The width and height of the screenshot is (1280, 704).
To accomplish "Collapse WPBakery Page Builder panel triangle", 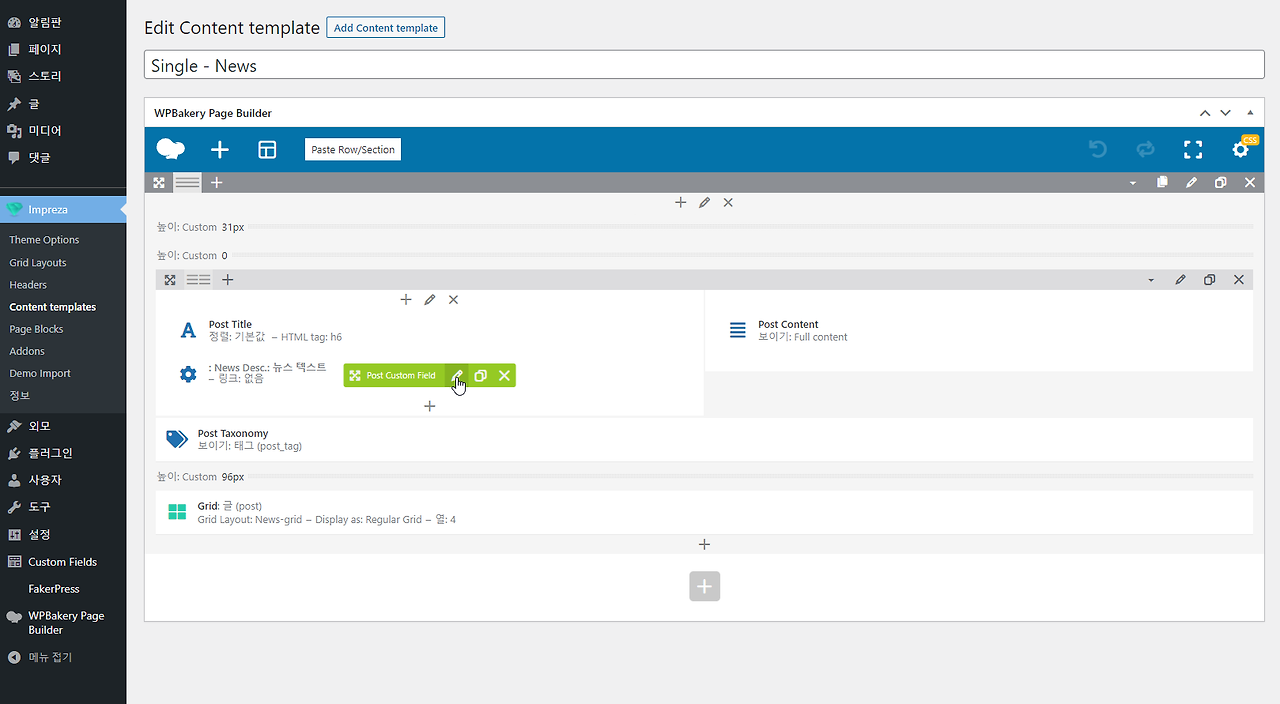I will 1250,112.
